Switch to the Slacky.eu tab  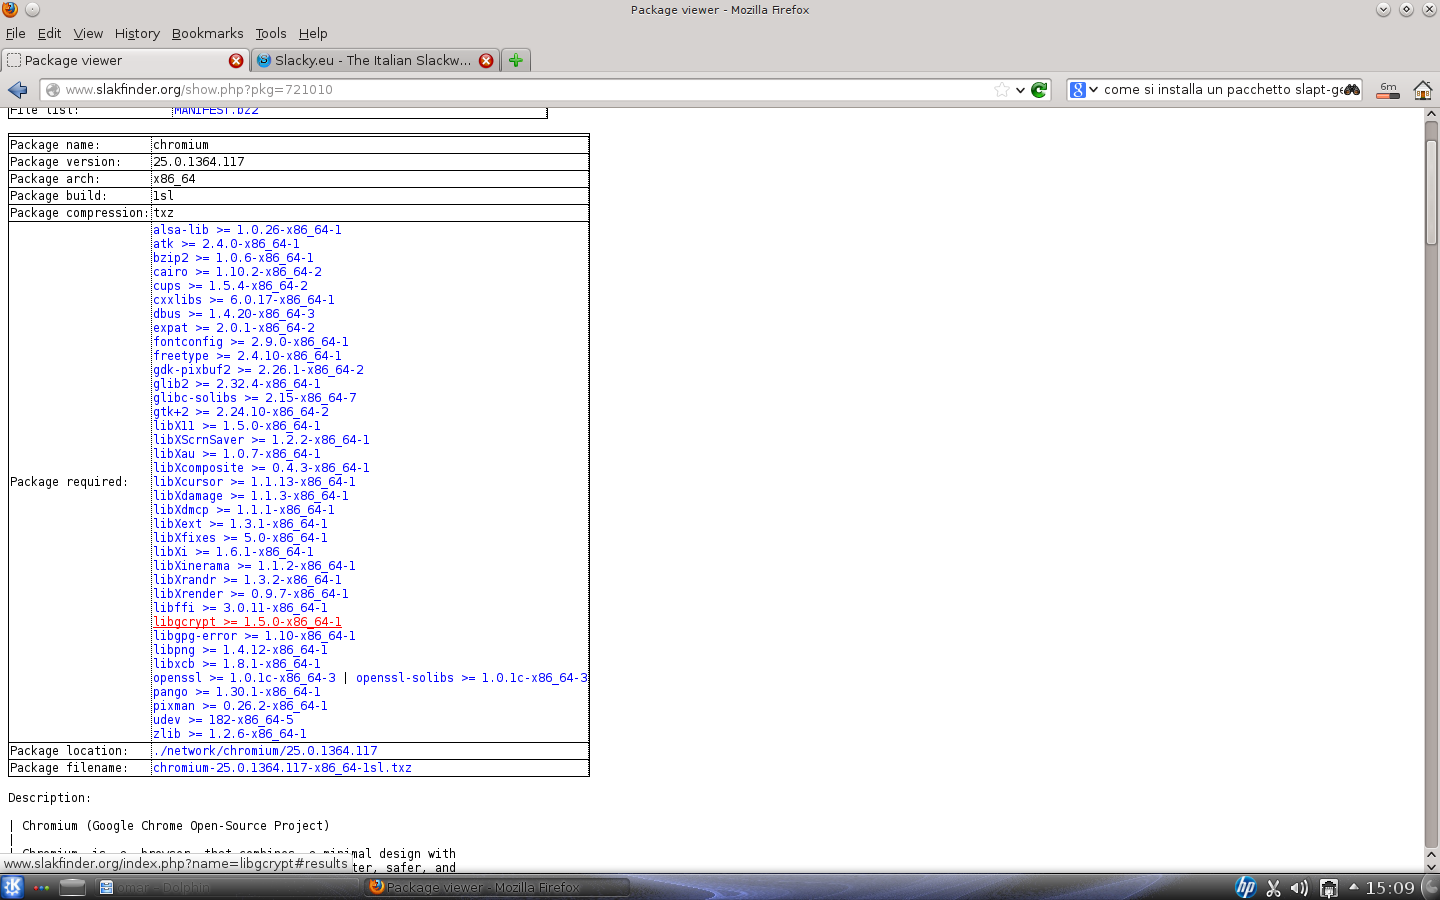(x=375, y=60)
